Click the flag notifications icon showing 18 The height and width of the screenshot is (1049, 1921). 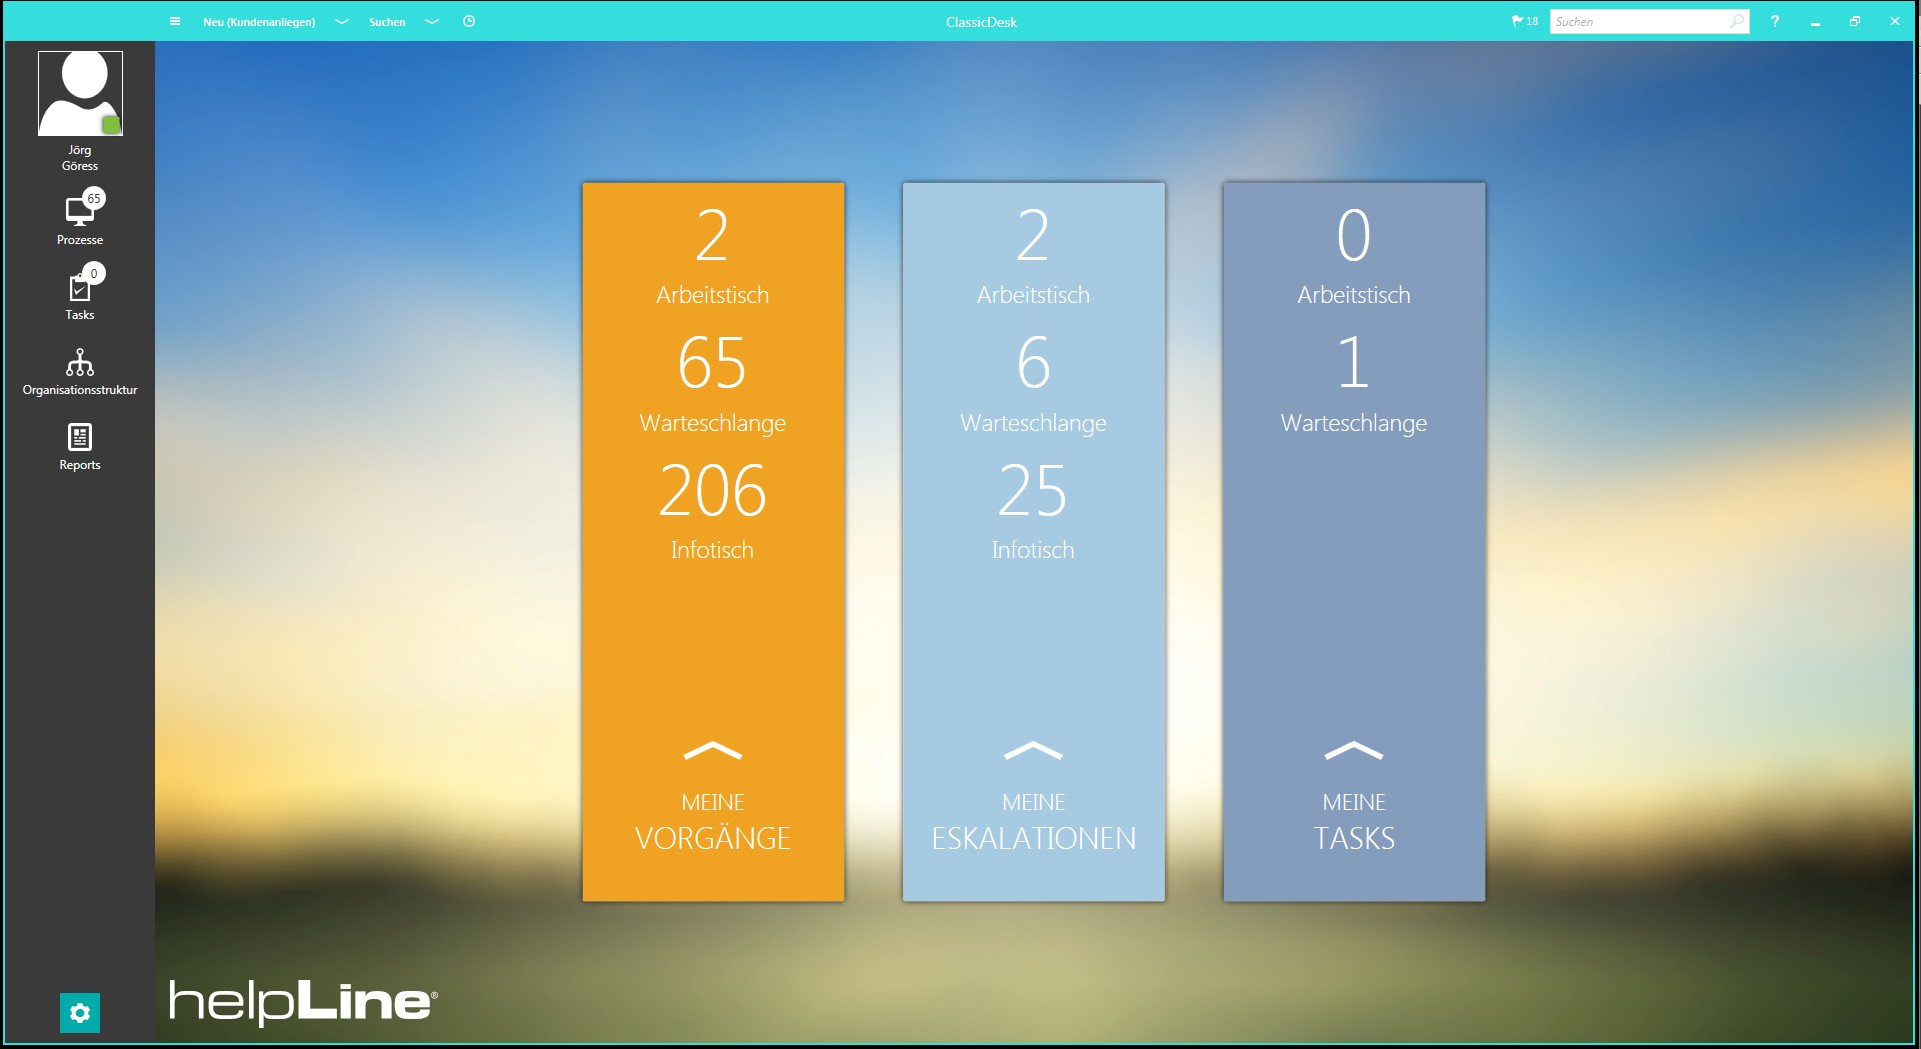point(1525,21)
